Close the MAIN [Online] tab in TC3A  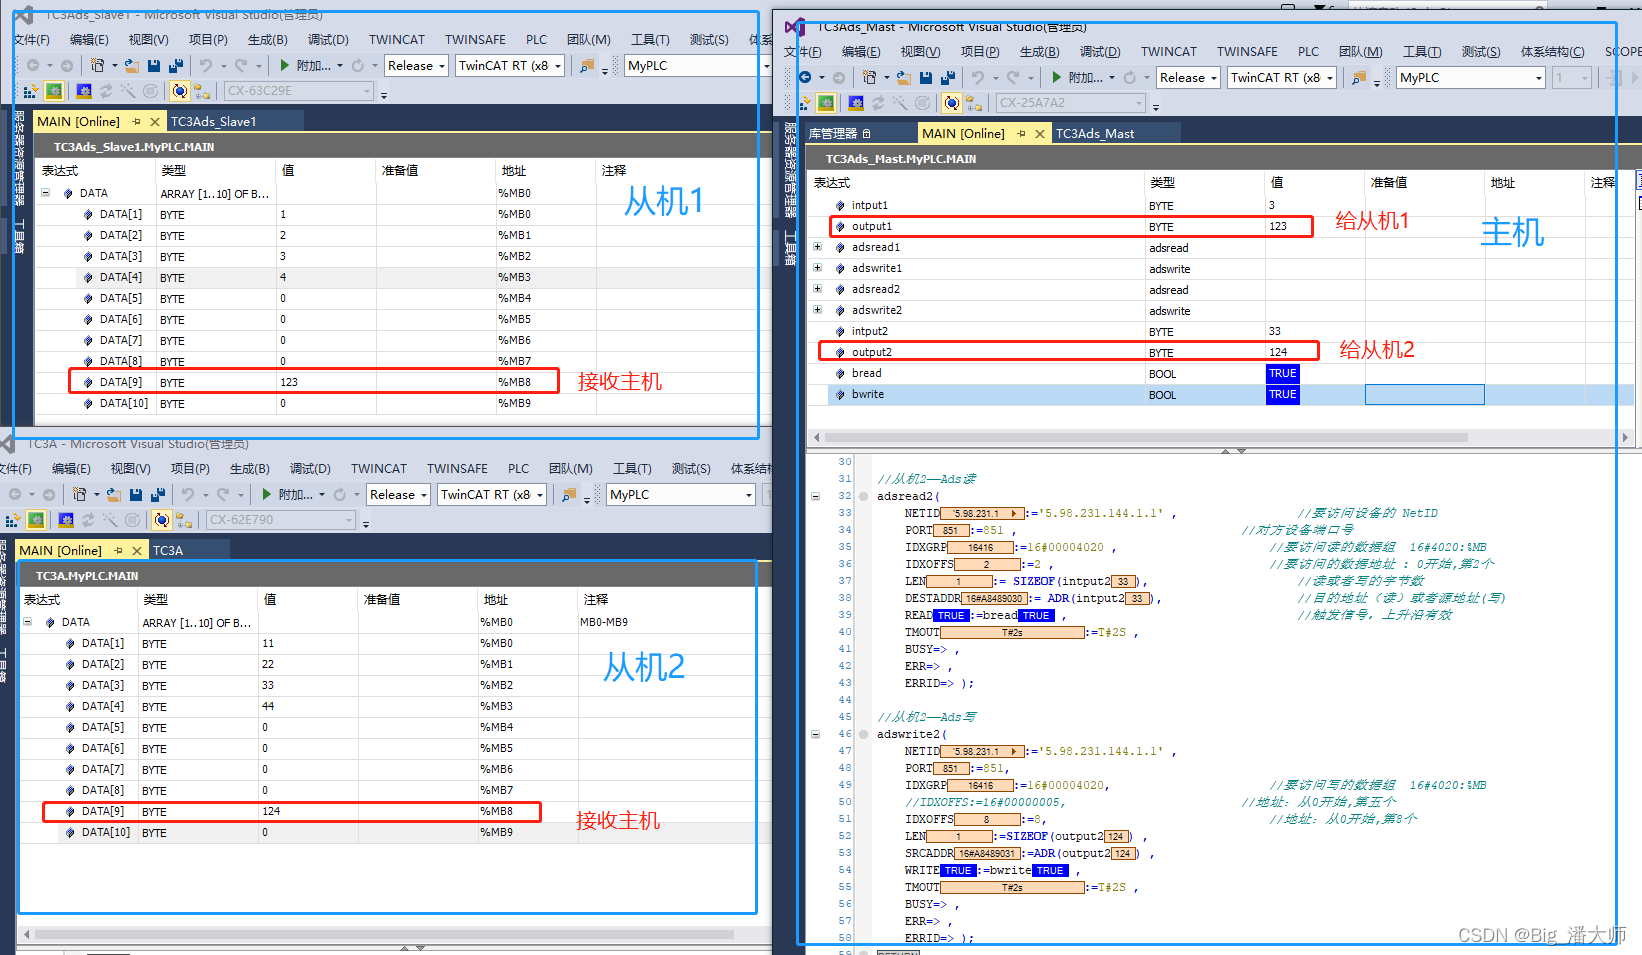pos(137,551)
